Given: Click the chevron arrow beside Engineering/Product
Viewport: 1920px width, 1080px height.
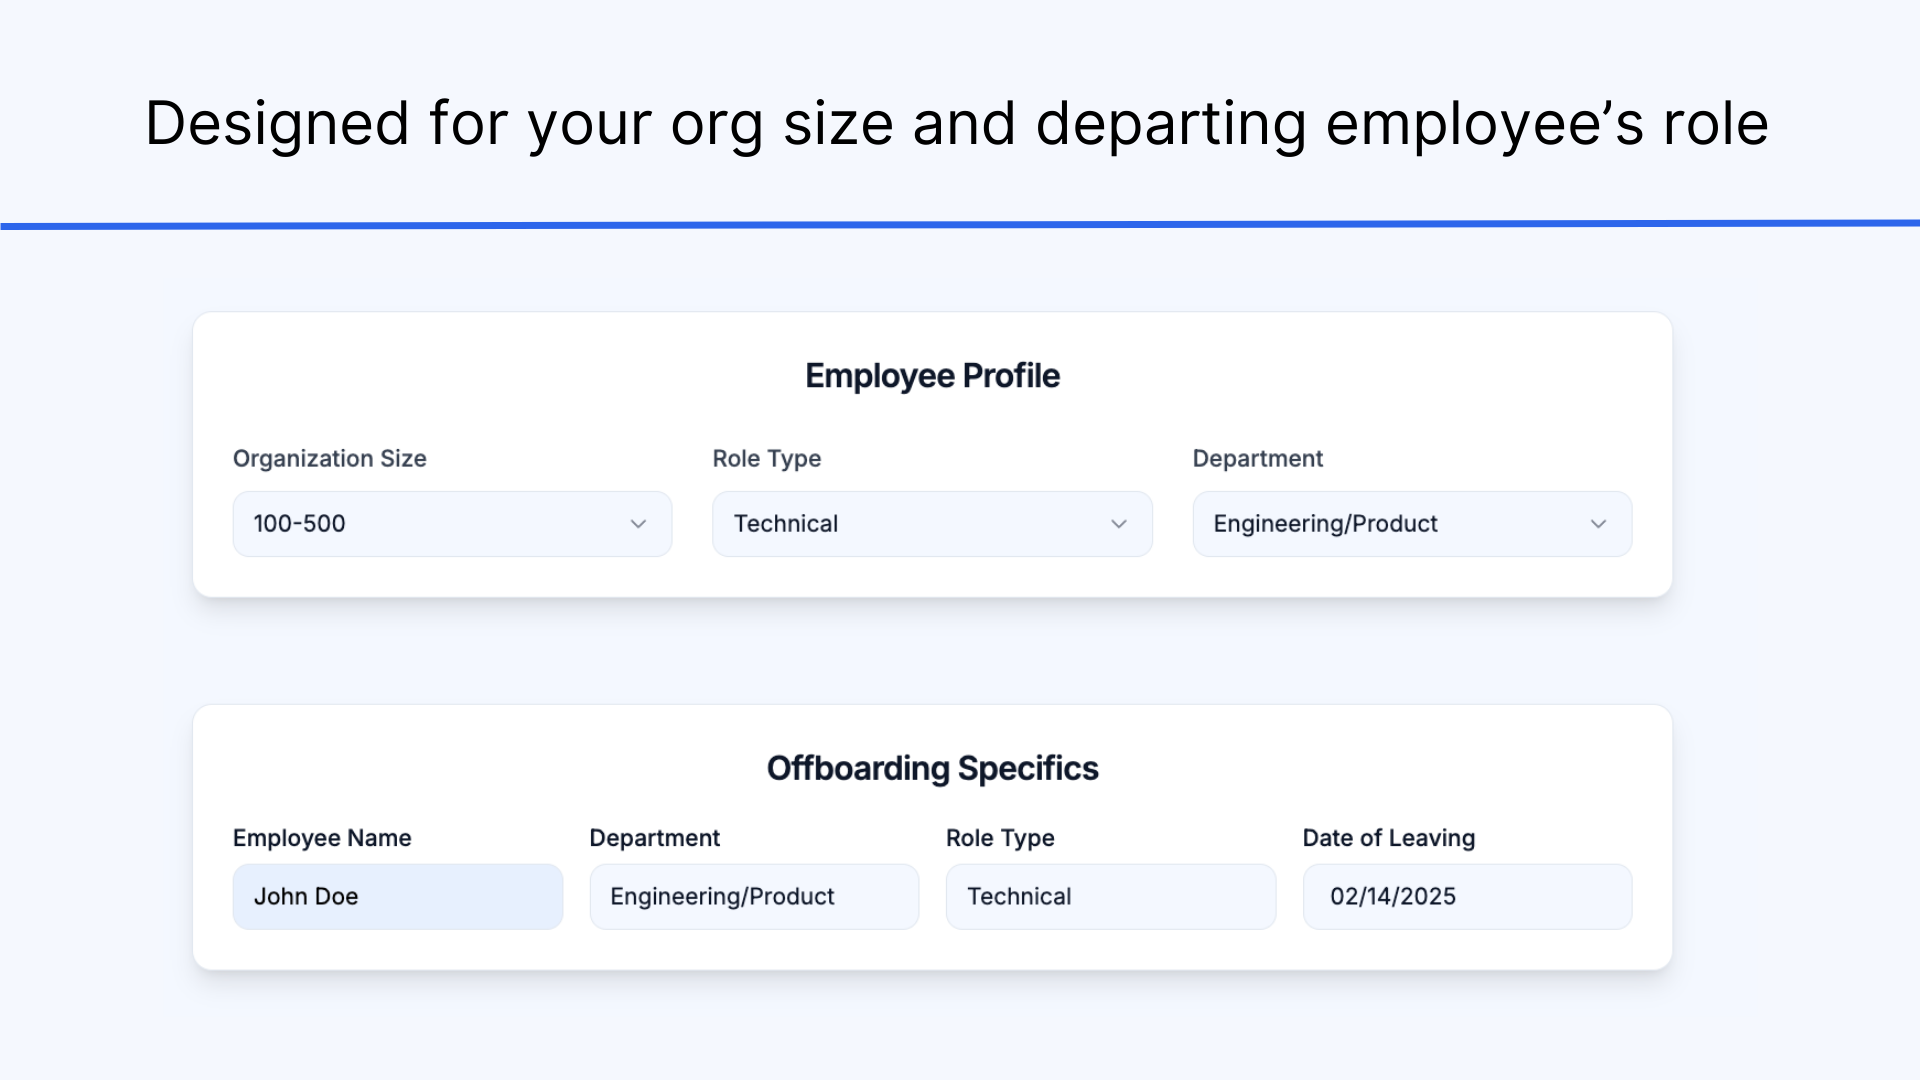Looking at the screenshot, I should (1598, 524).
